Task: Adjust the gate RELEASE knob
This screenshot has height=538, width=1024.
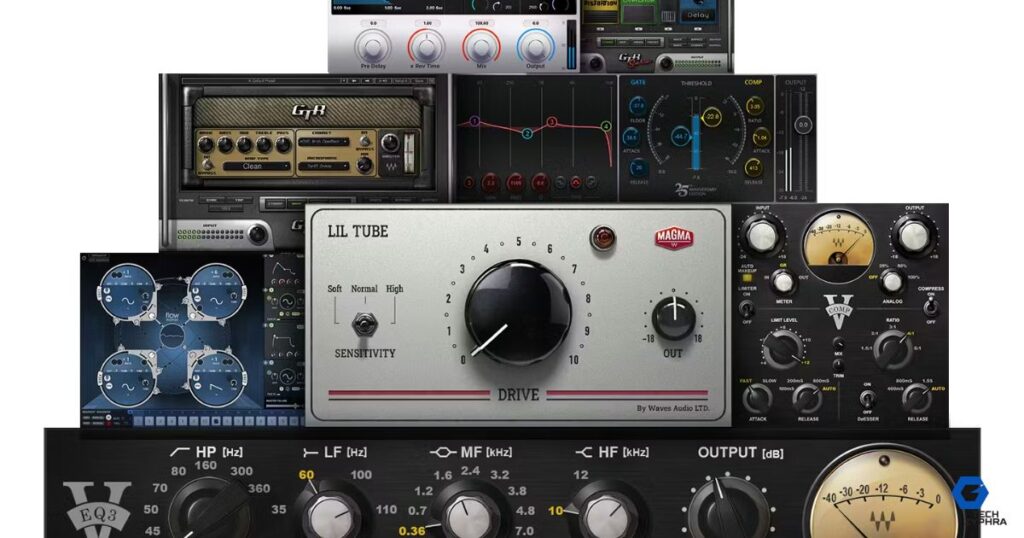Action: click(x=638, y=168)
